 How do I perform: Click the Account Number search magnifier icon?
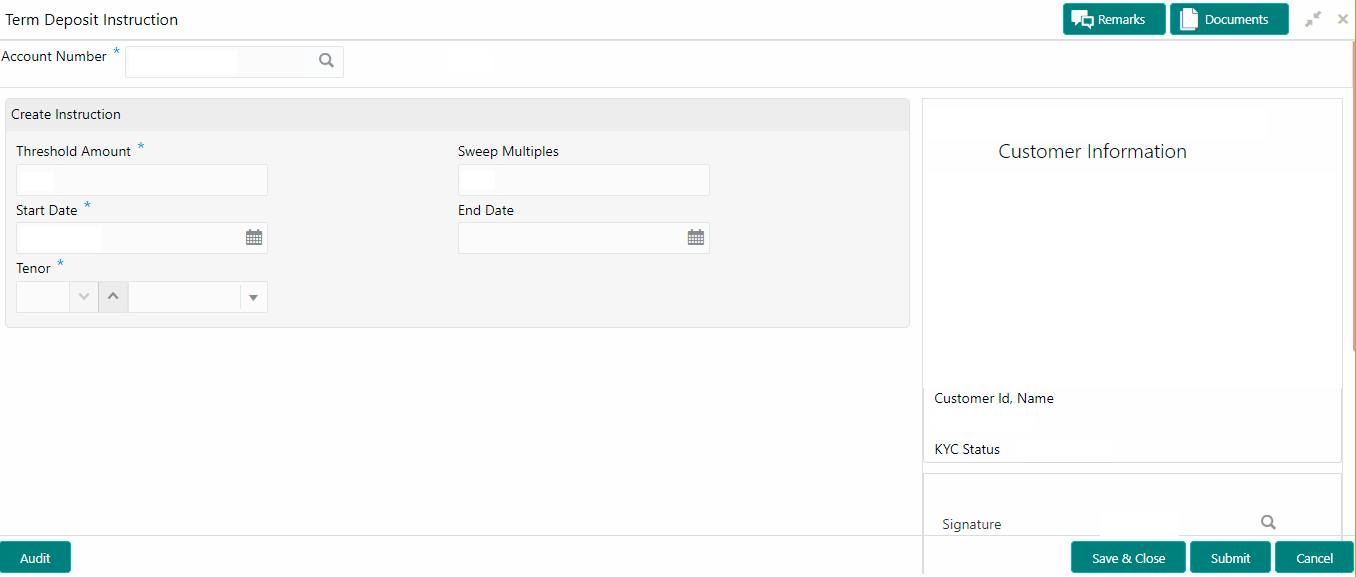click(326, 61)
